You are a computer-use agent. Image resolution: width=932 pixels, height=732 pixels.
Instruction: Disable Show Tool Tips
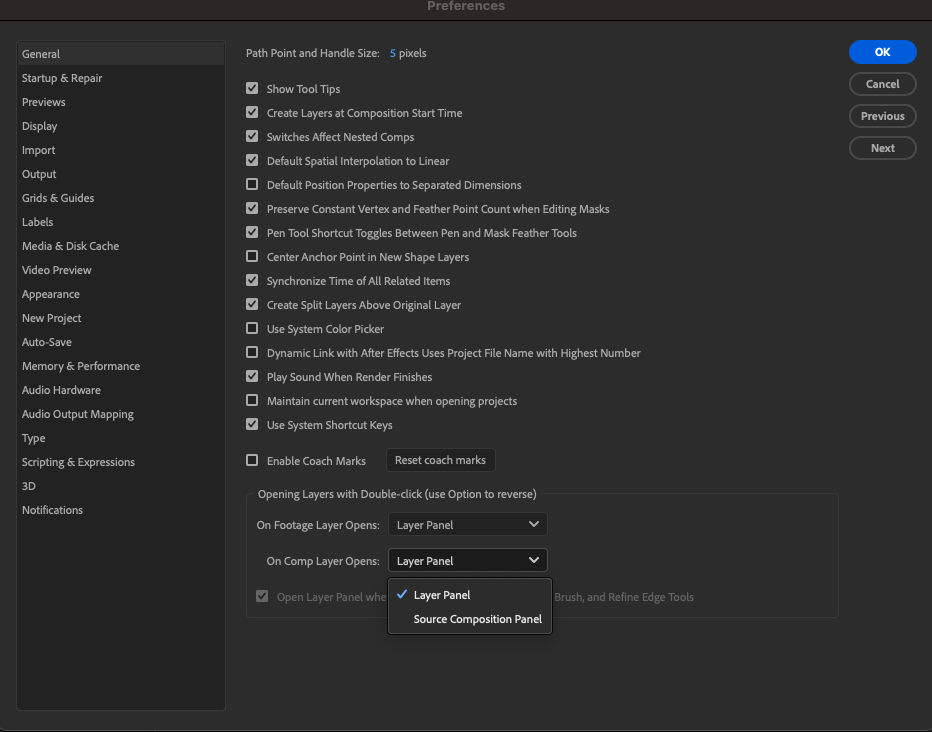252,88
